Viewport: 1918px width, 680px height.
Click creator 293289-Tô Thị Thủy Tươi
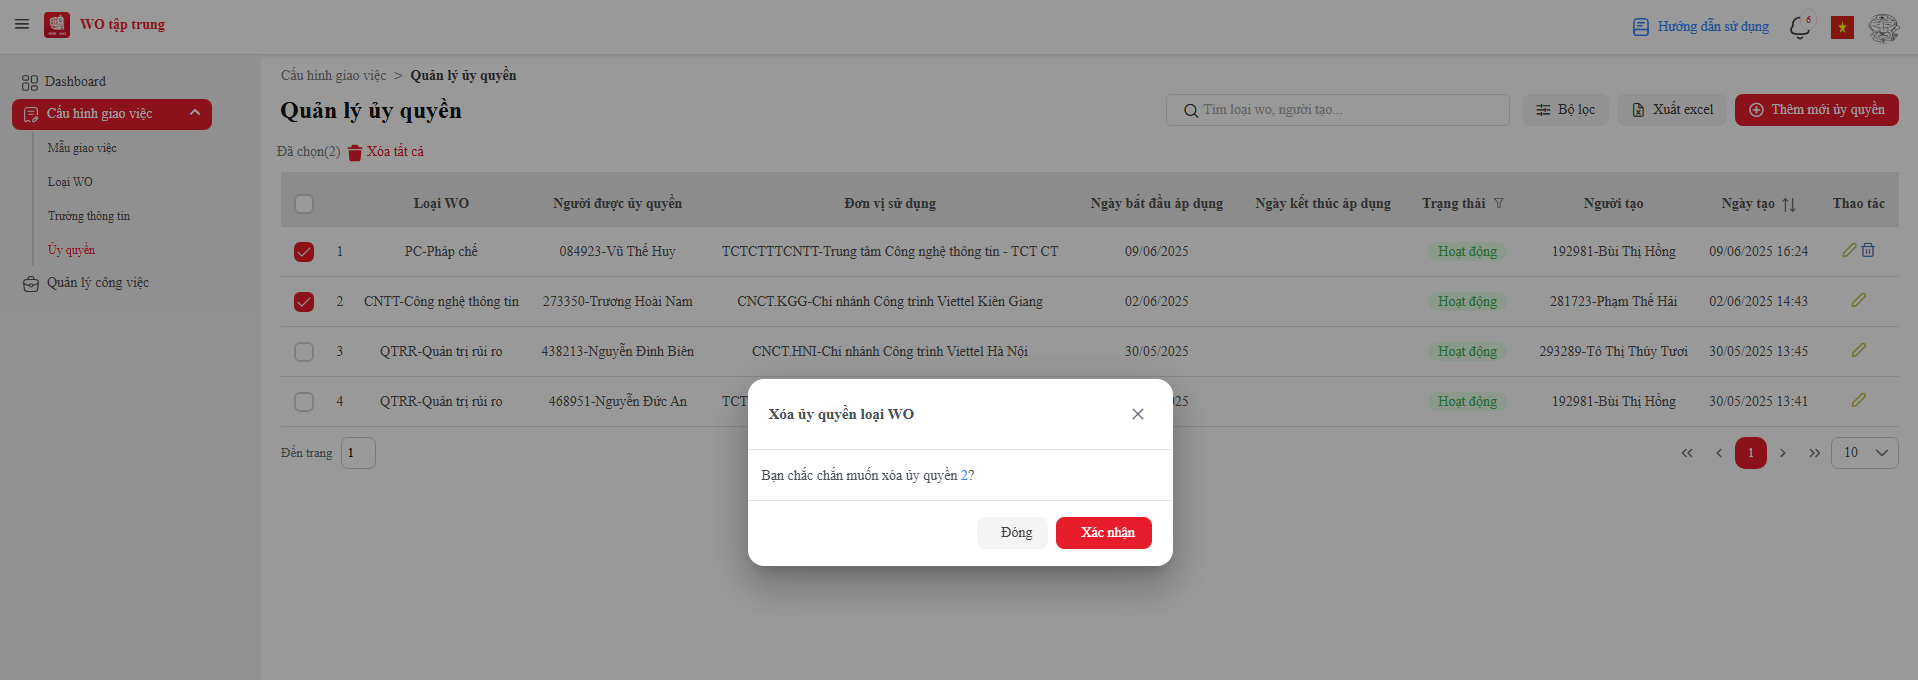[x=1614, y=352]
